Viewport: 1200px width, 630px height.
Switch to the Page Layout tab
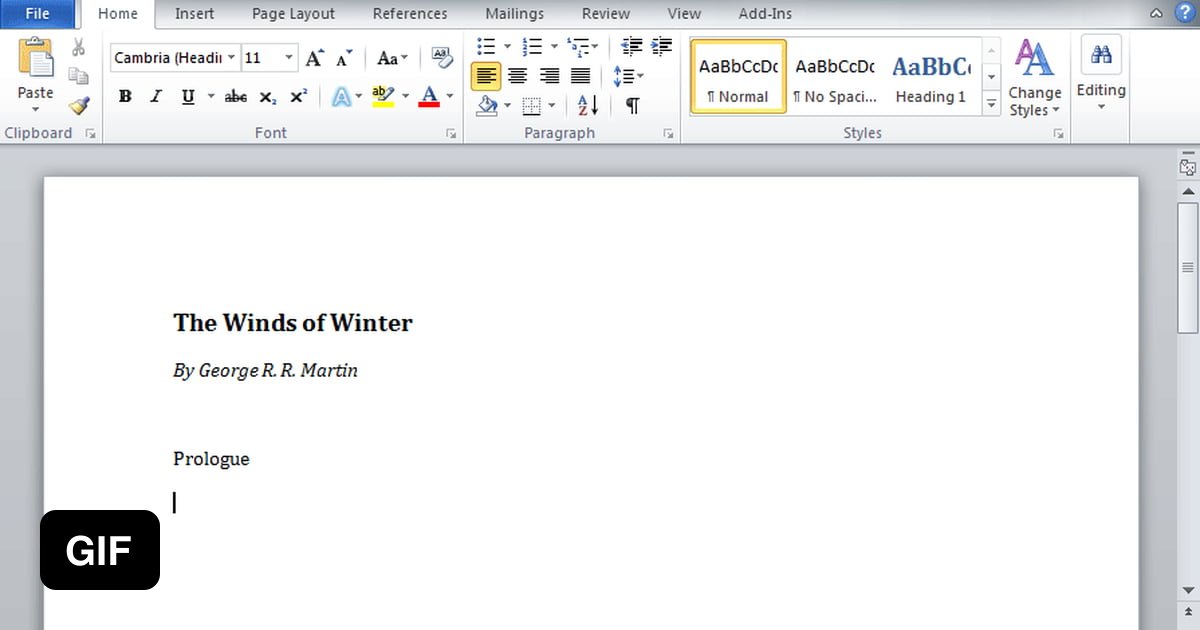pyautogui.click(x=293, y=14)
